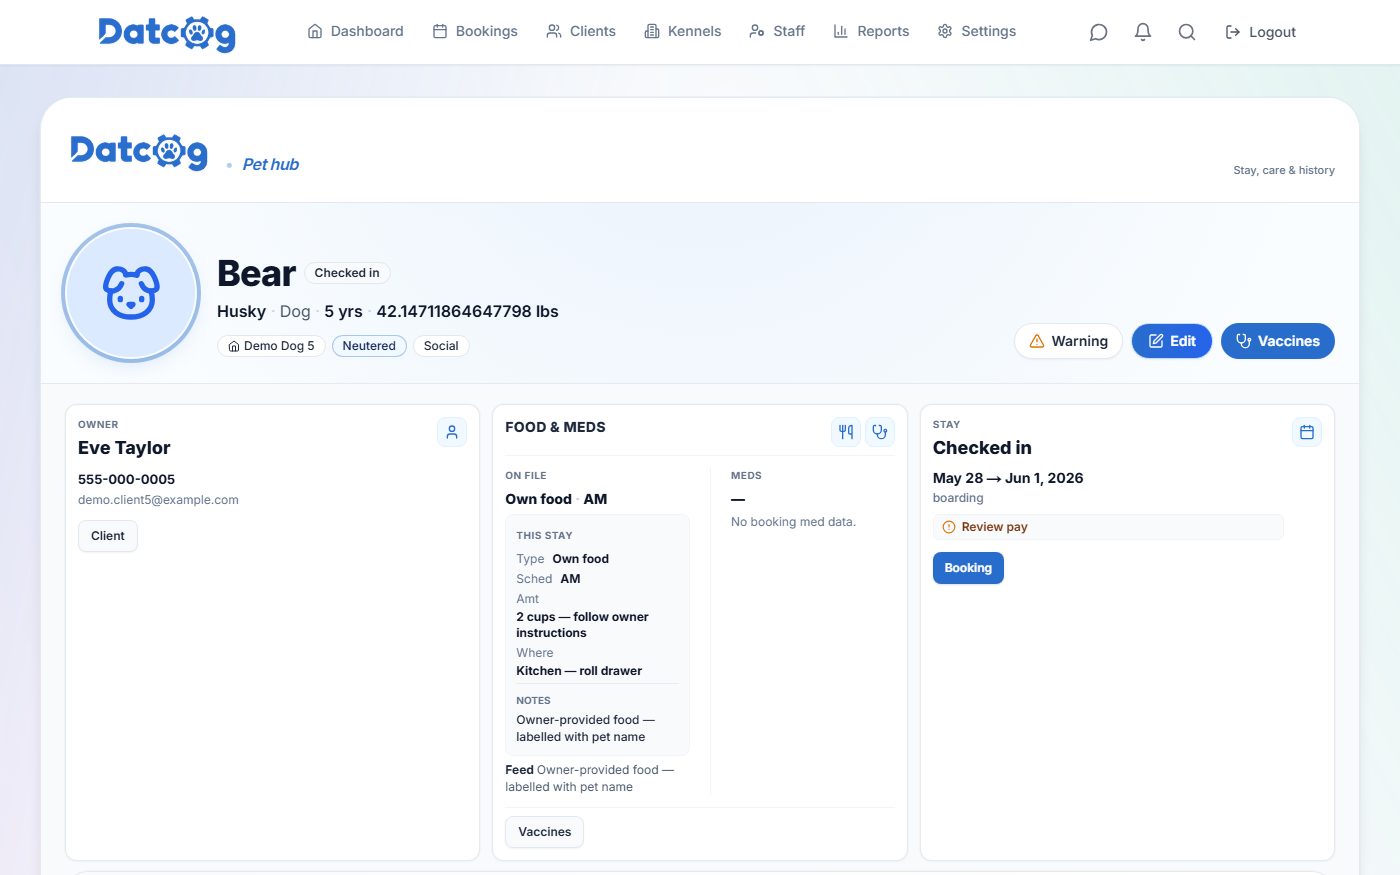
Task: Click the Neutered tag
Action: click(369, 346)
